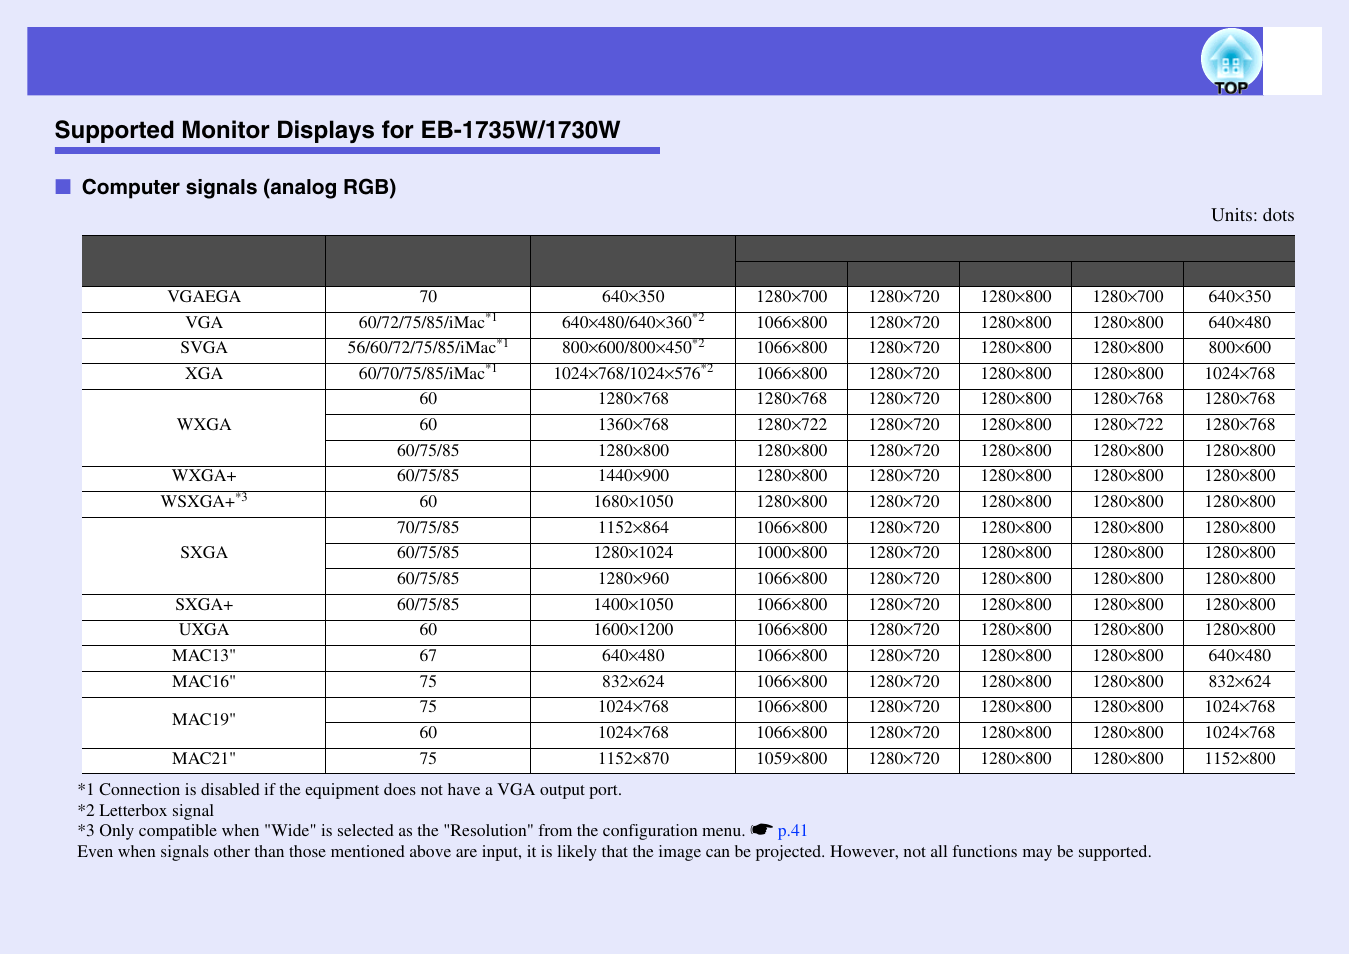Click the 'MAC21"' signal cell
This screenshot has width=1350, height=954.
(x=204, y=759)
